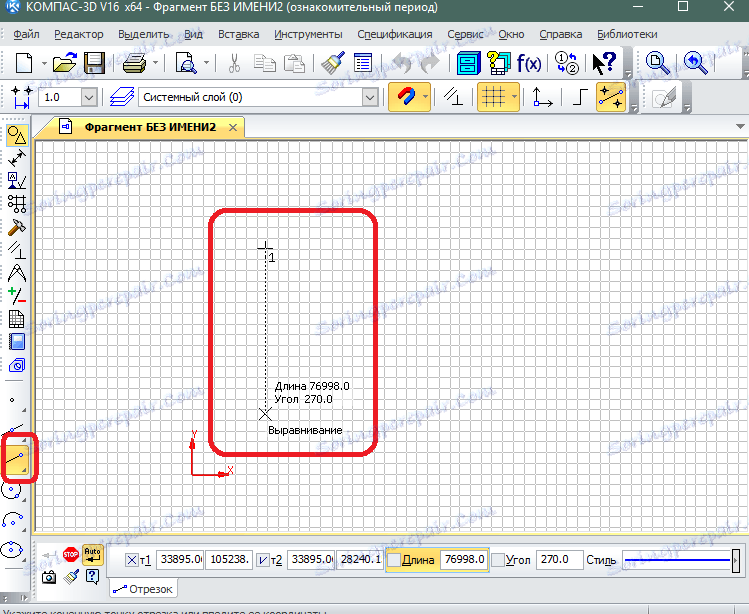This screenshot has width=749, height=614.
Task: Toggle the т1 point fix checkbox
Action: 132,560
